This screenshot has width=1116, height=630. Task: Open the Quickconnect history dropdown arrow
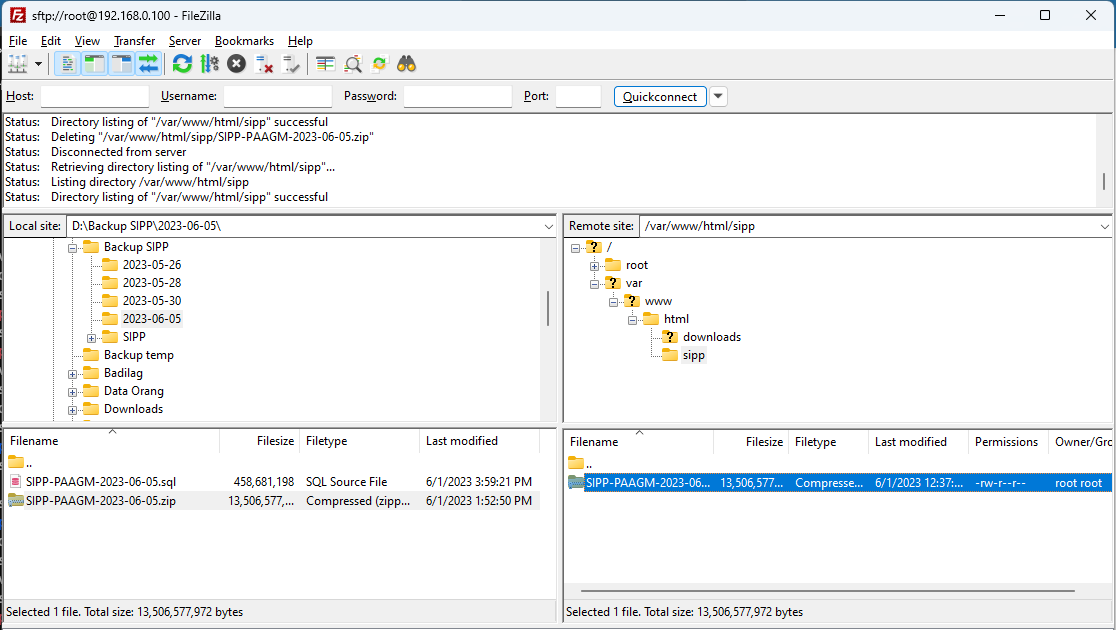coord(718,96)
